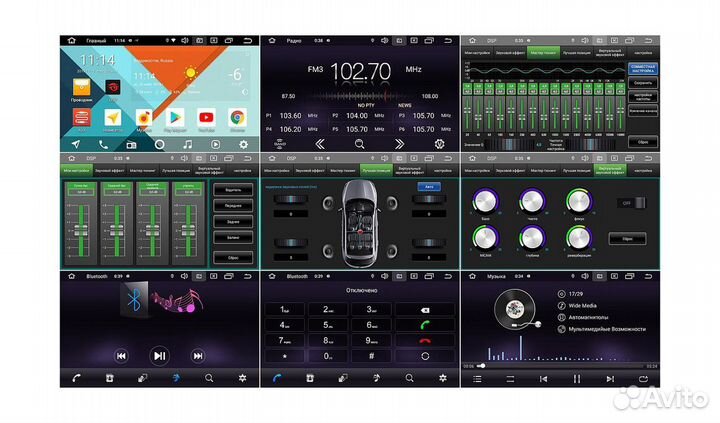Seek backward with radio double-chevron left
Screen dimensions: 720x423
pos(320,143)
